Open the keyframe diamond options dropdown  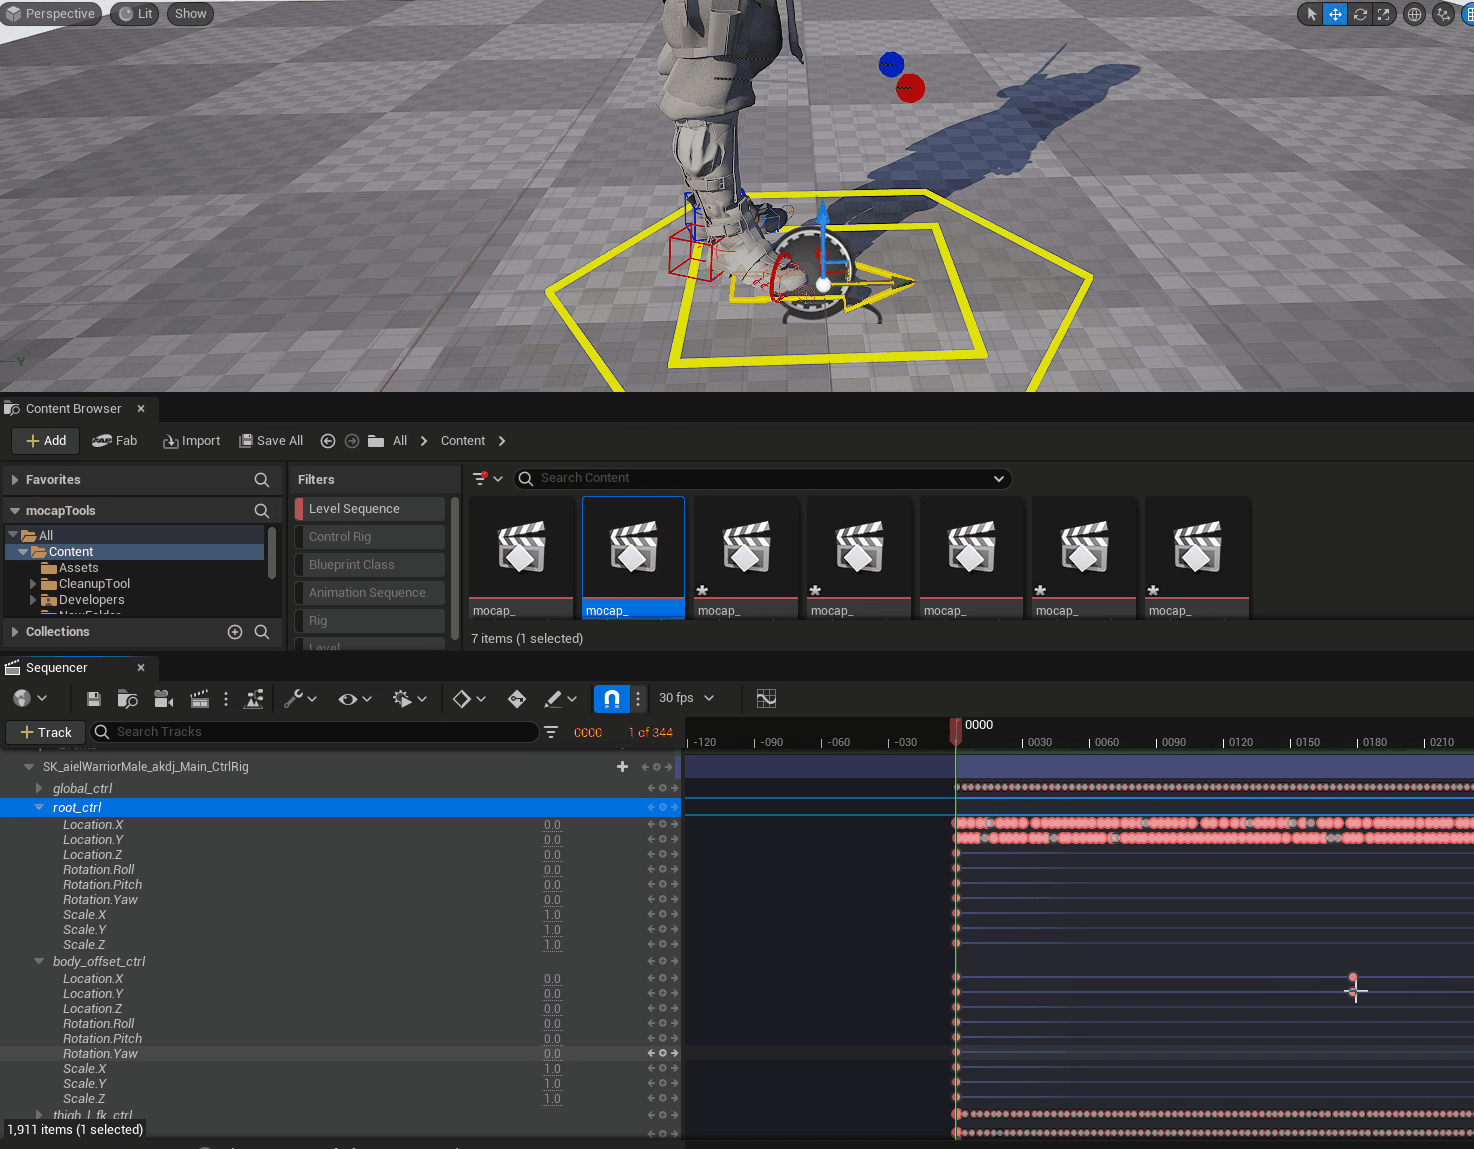coord(469,699)
